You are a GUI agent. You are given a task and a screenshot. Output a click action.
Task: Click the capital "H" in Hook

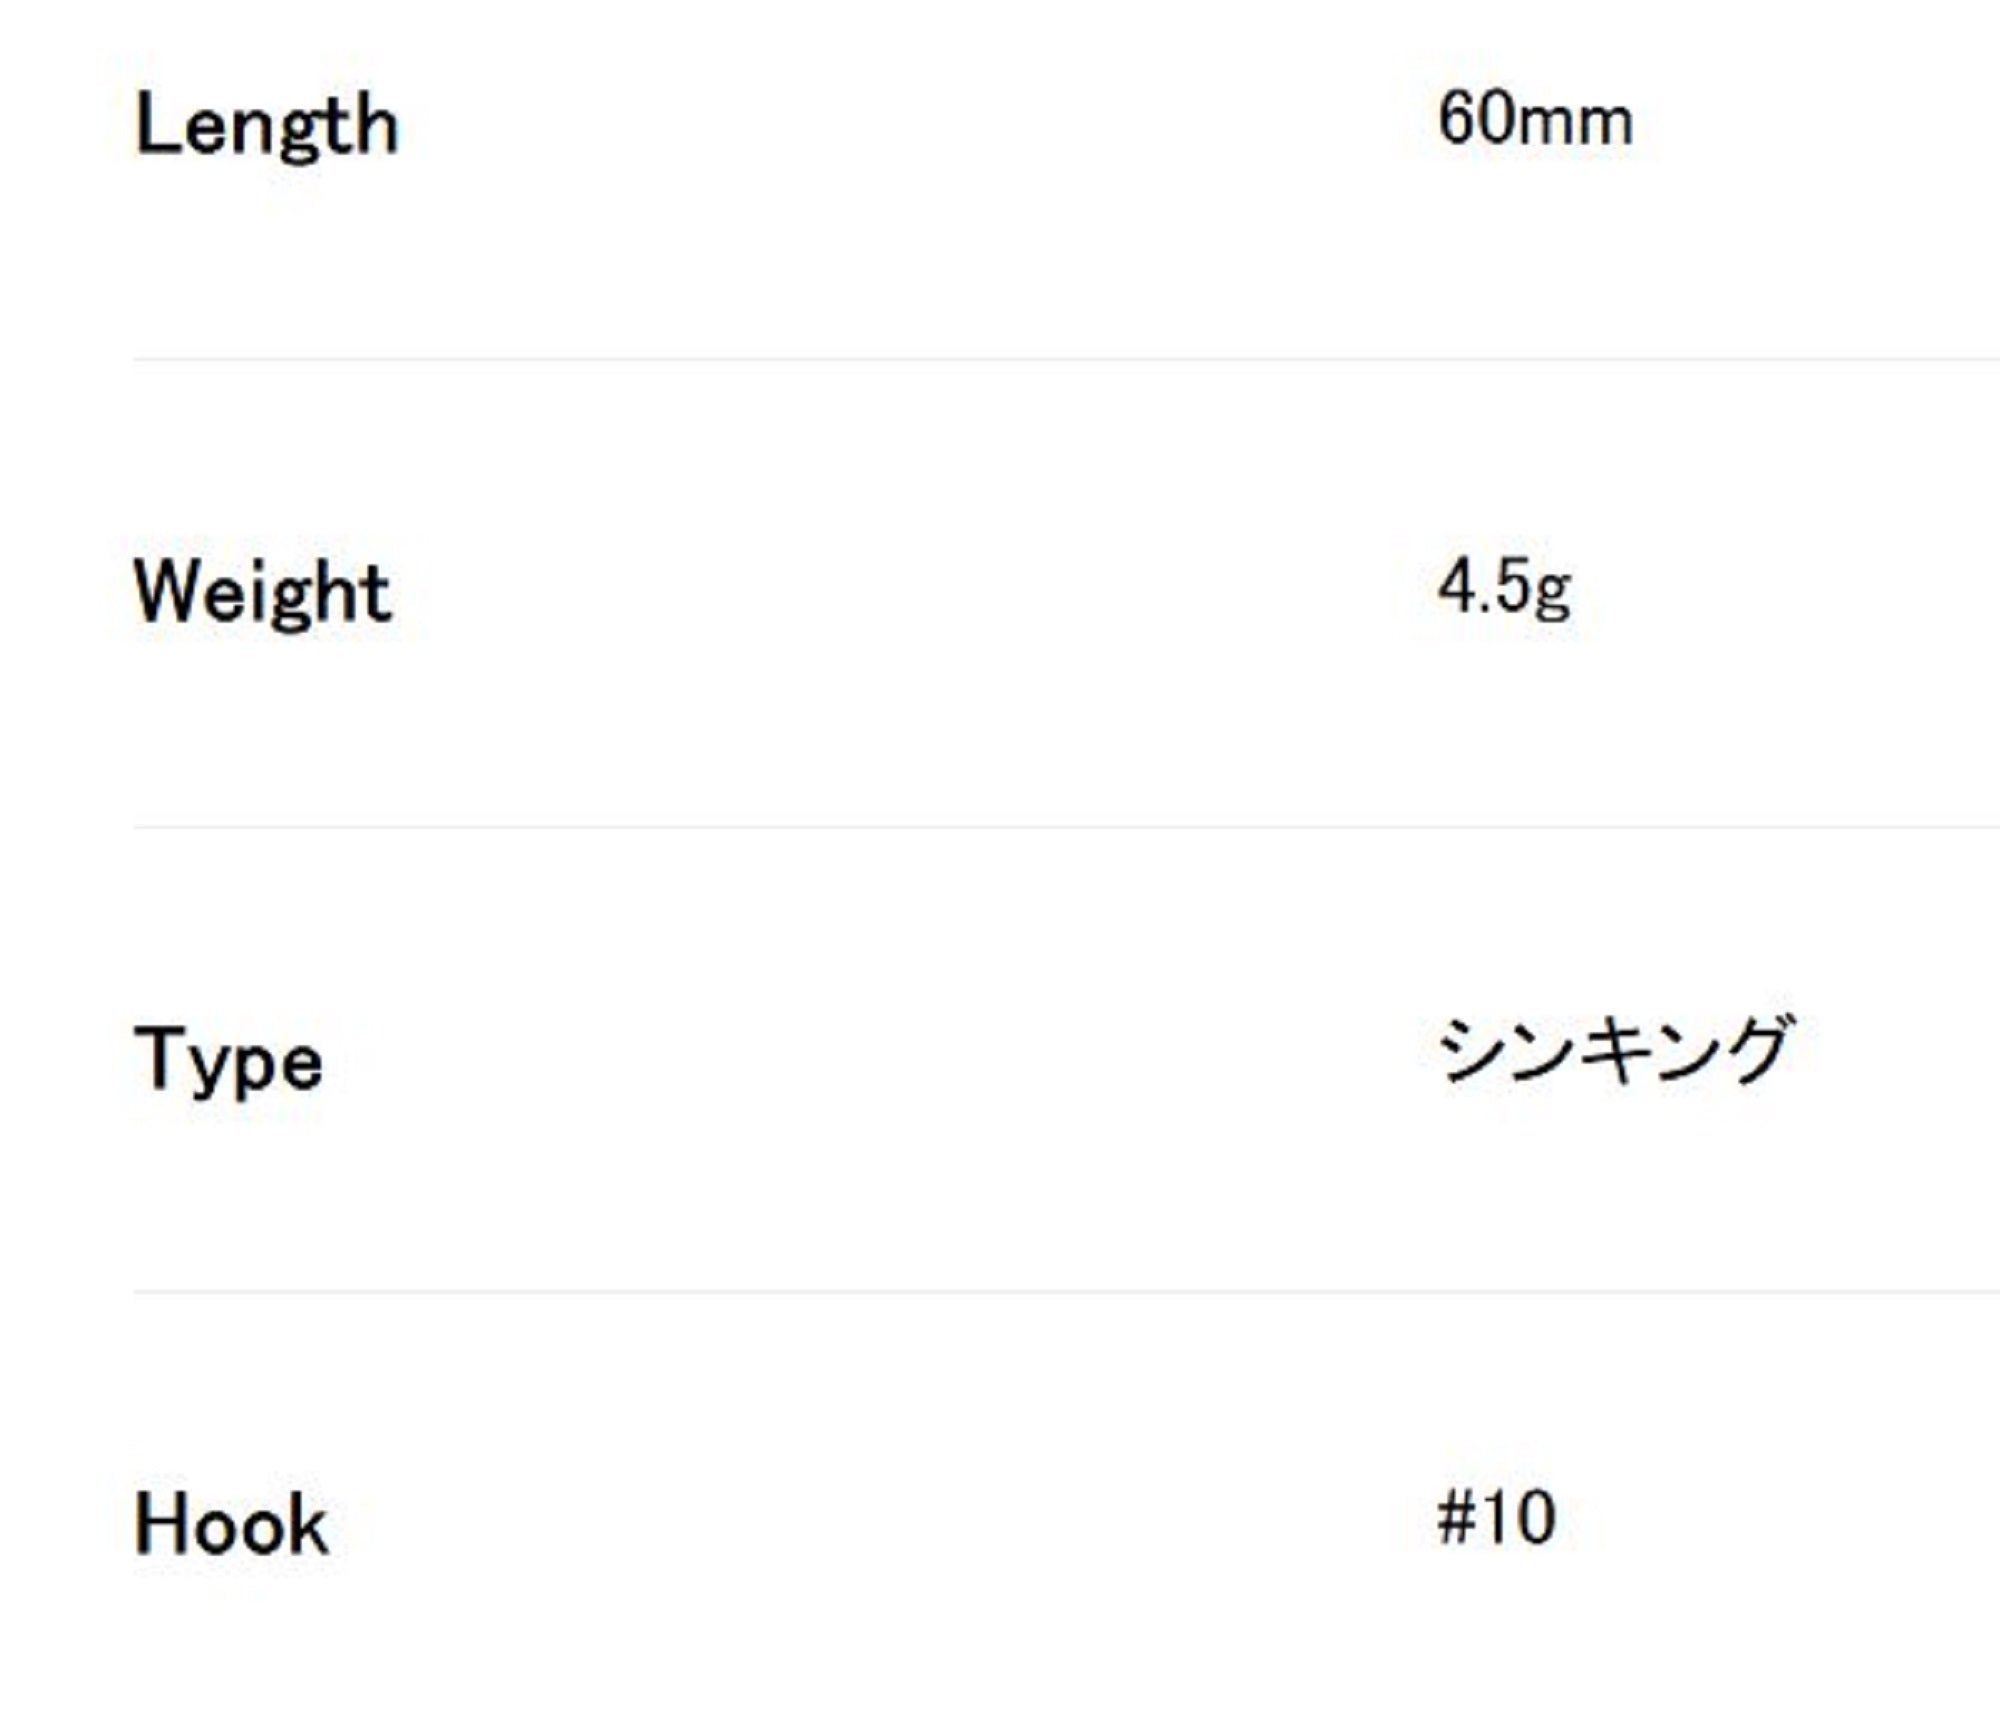pyautogui.click(x=159, y=1525)
